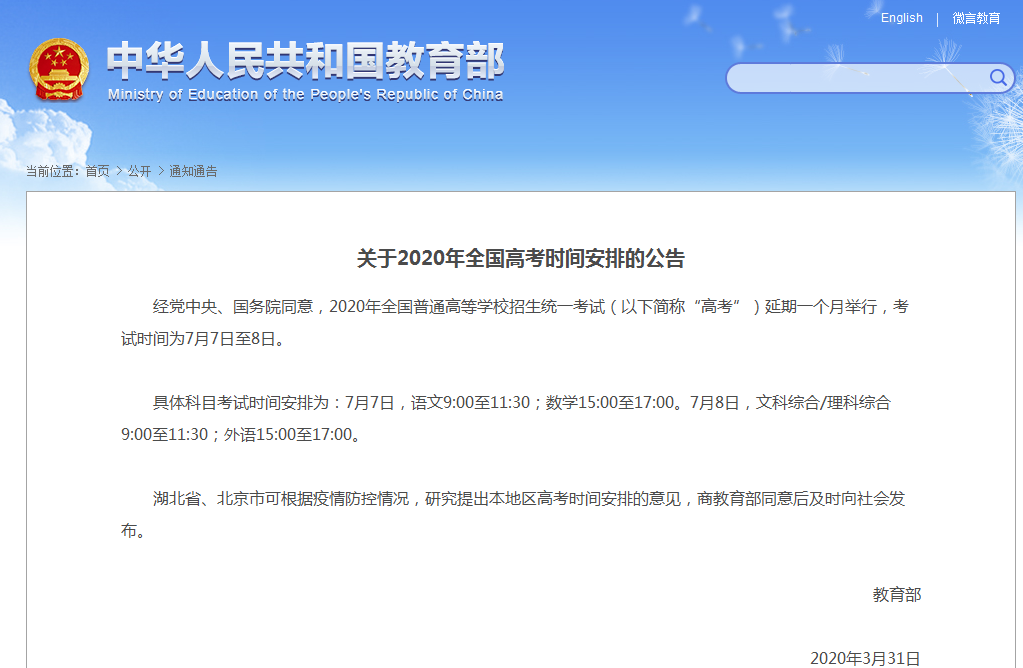
Task: Click the Ministry of Education English subtitle
Action: coord(305,95)
